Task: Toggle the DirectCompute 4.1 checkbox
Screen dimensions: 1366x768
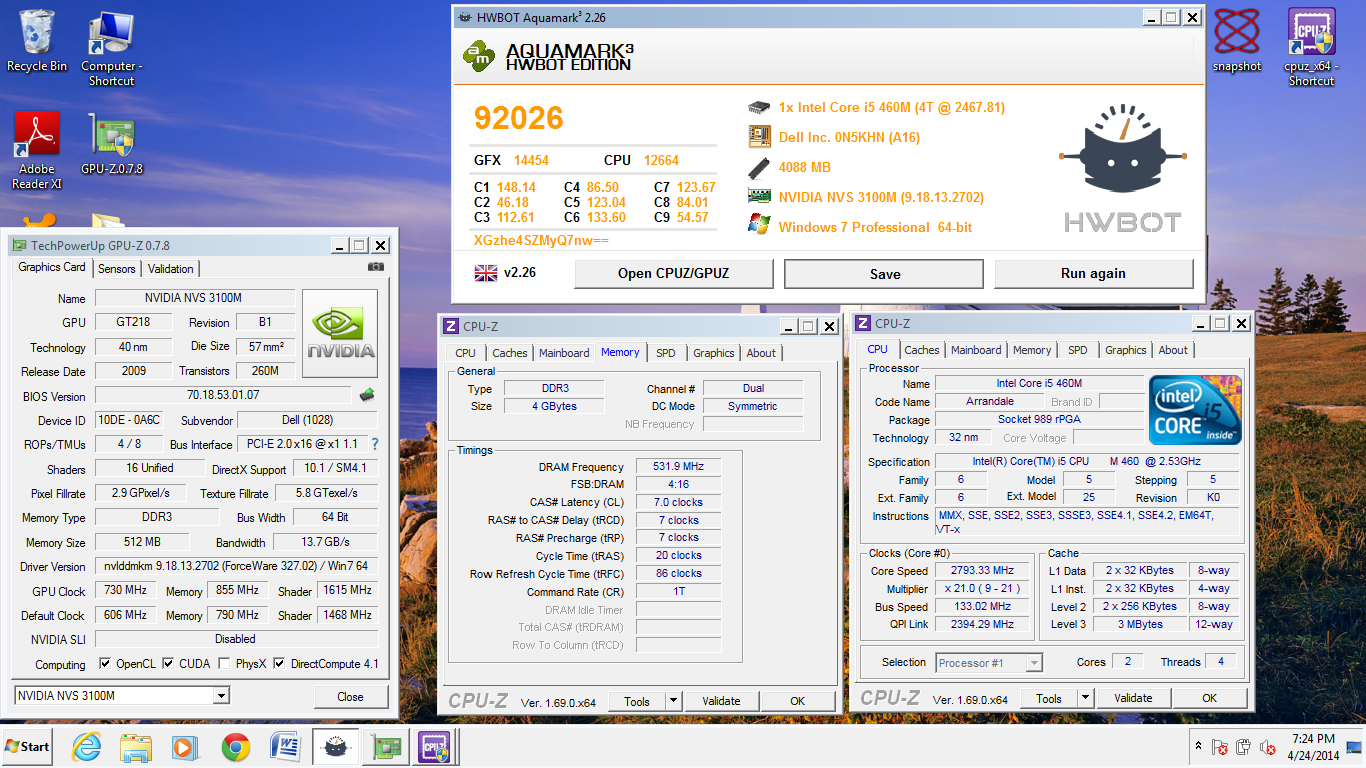Action: [x=279, y=663]
